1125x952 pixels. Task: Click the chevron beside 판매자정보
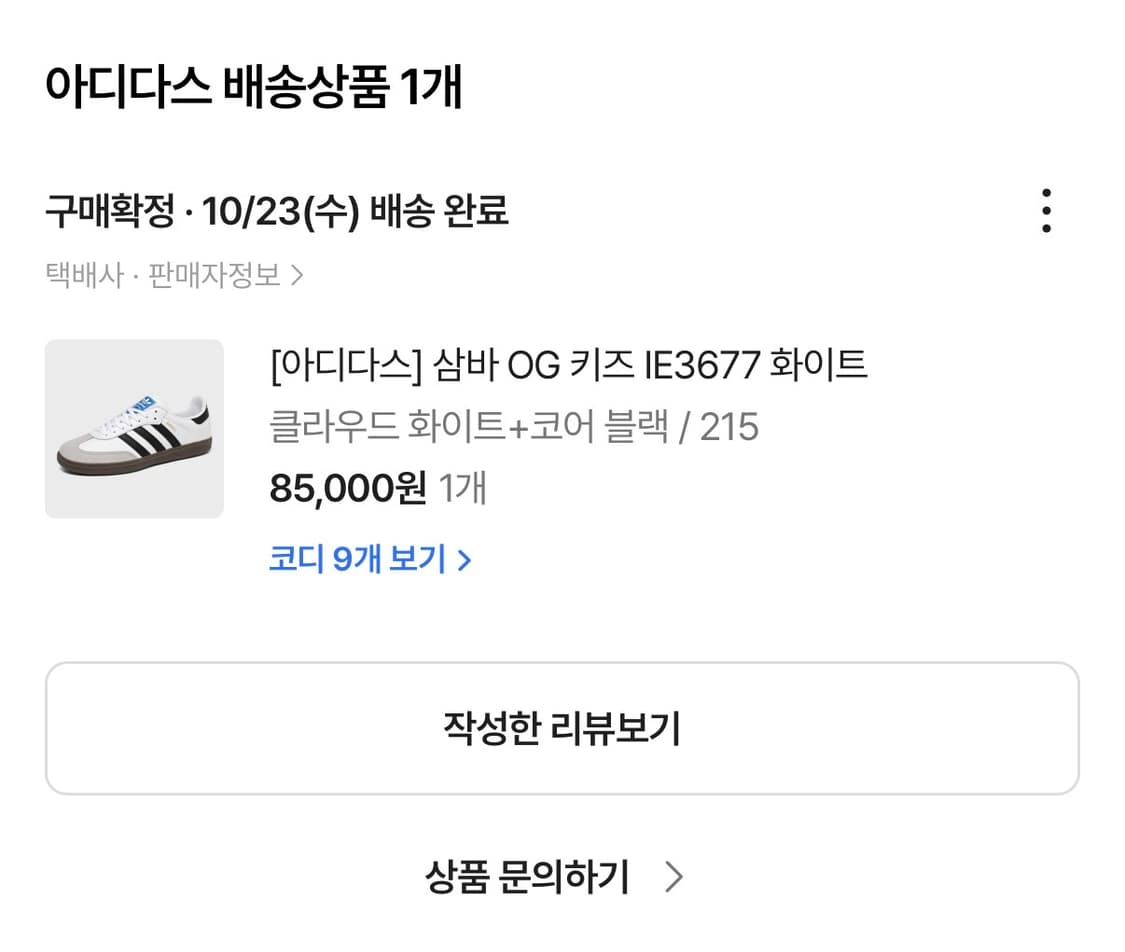click(x=296, y=275)
